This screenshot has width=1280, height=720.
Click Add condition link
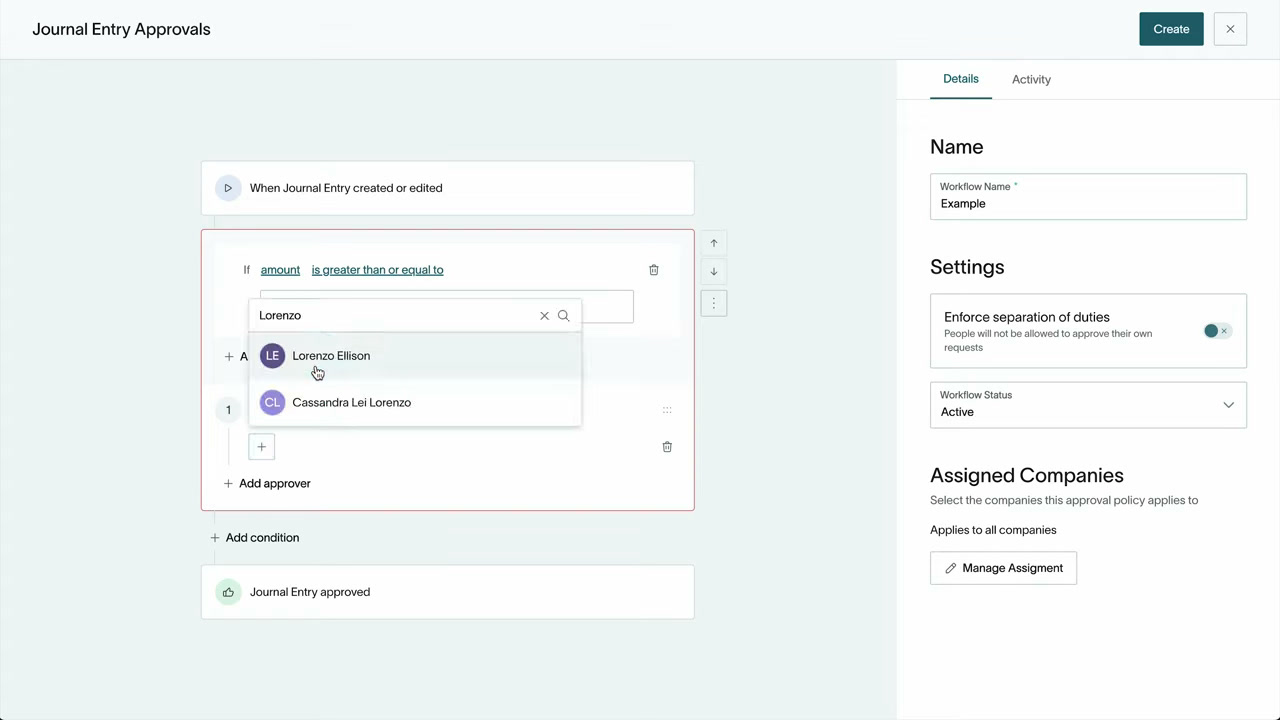(255, 538)
